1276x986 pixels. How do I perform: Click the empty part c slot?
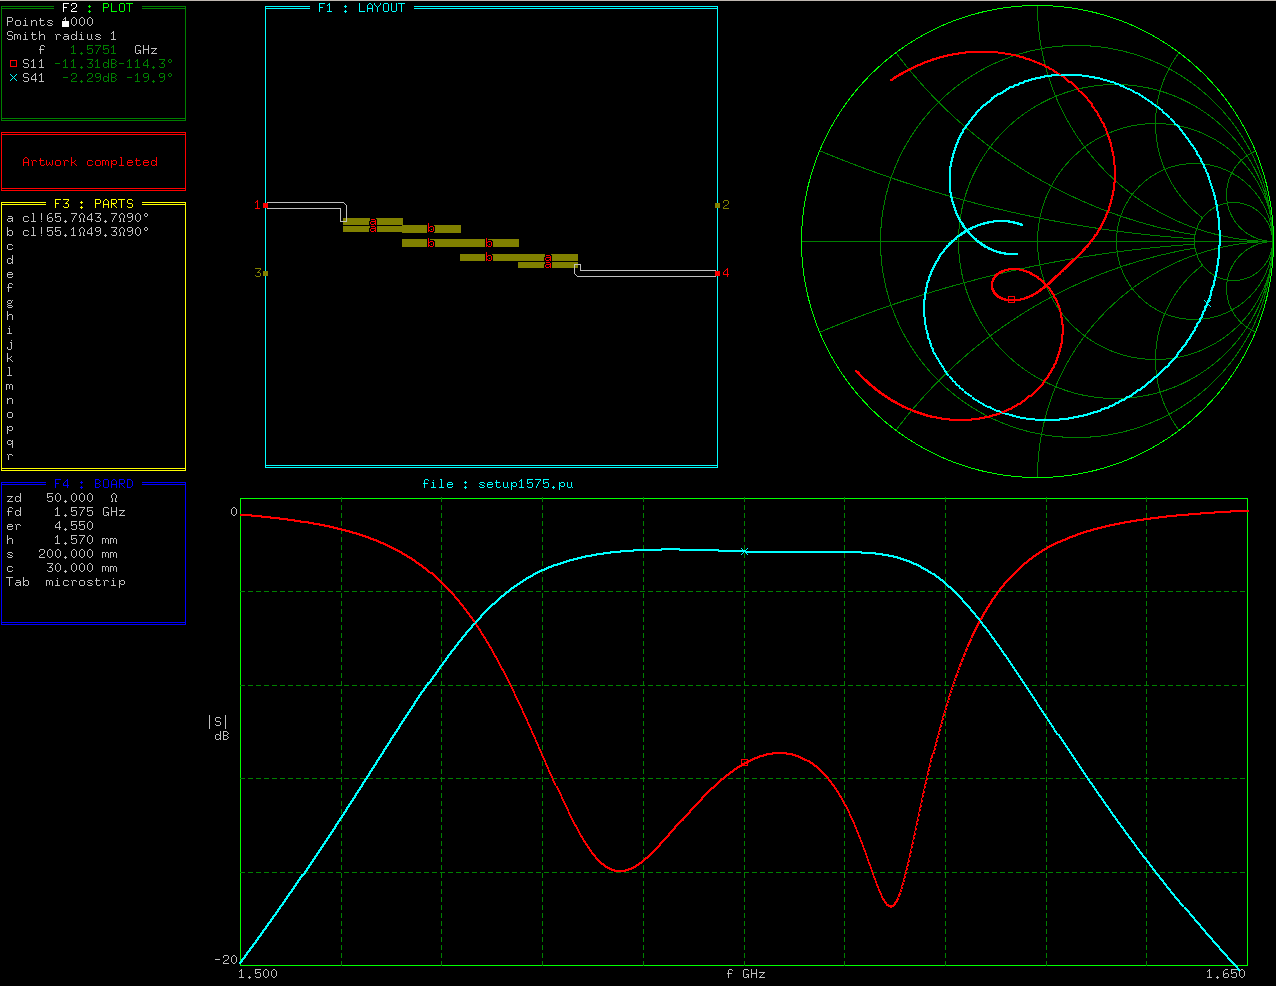pyautogui.click(x=10, y=246)
